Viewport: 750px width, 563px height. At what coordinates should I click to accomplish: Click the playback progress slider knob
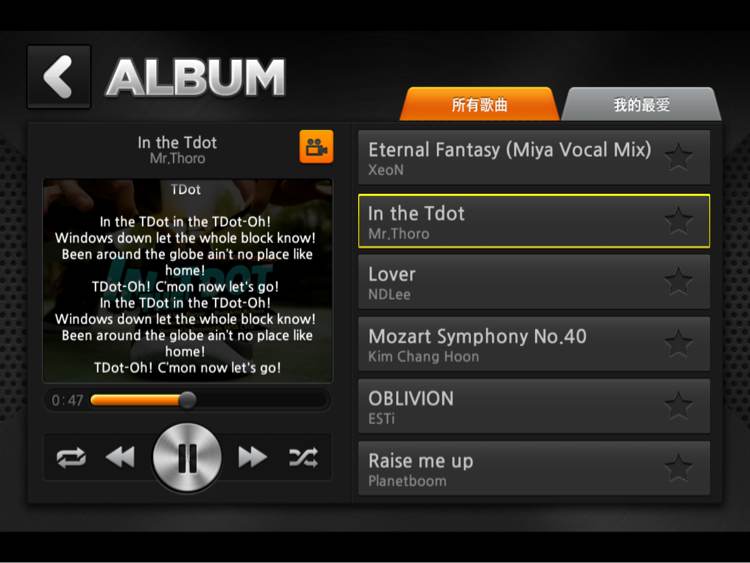[x=188, y=400]
